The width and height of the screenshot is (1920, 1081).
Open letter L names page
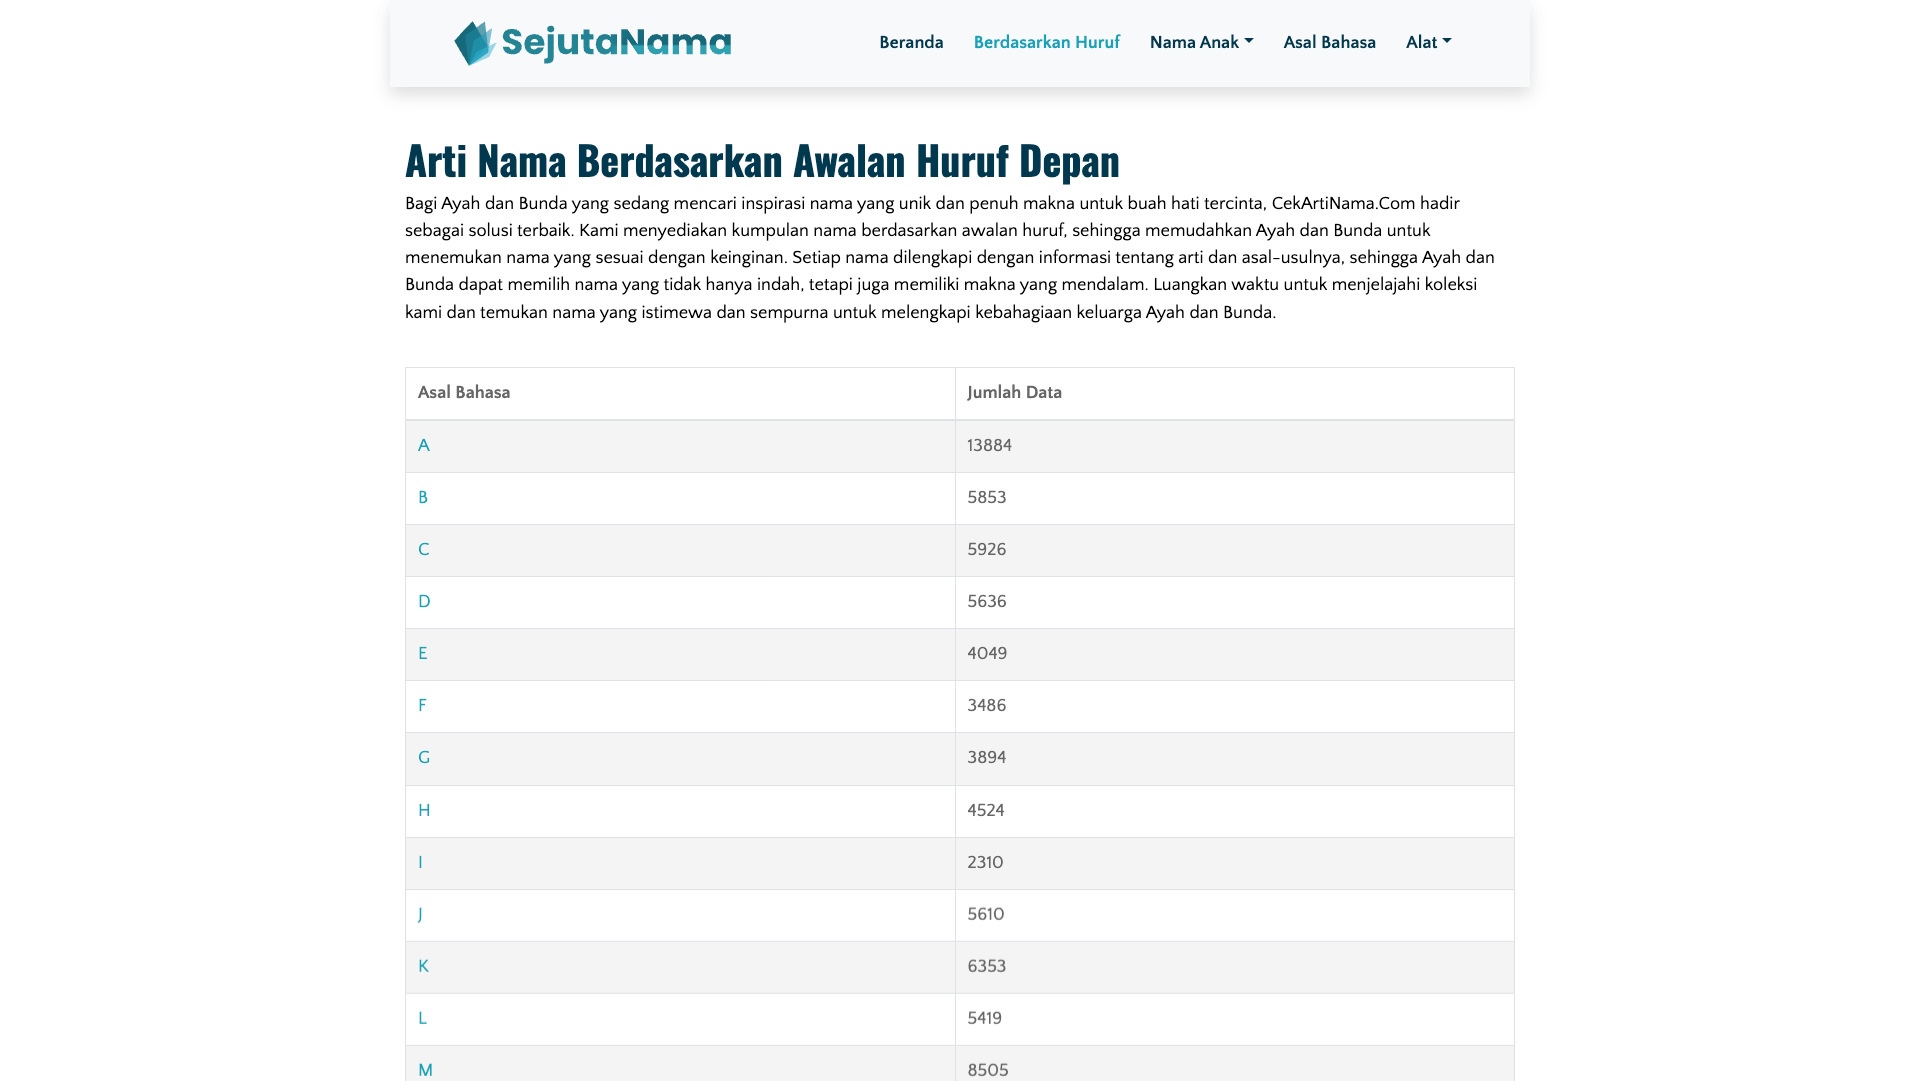[x=422, y=1018]
